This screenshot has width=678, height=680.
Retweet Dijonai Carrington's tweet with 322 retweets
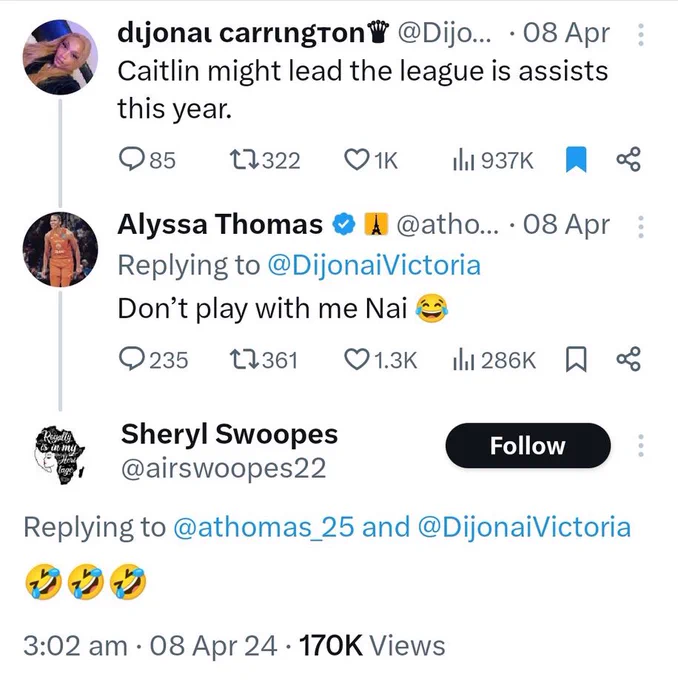pyautogui.click(x=265, y=160)
